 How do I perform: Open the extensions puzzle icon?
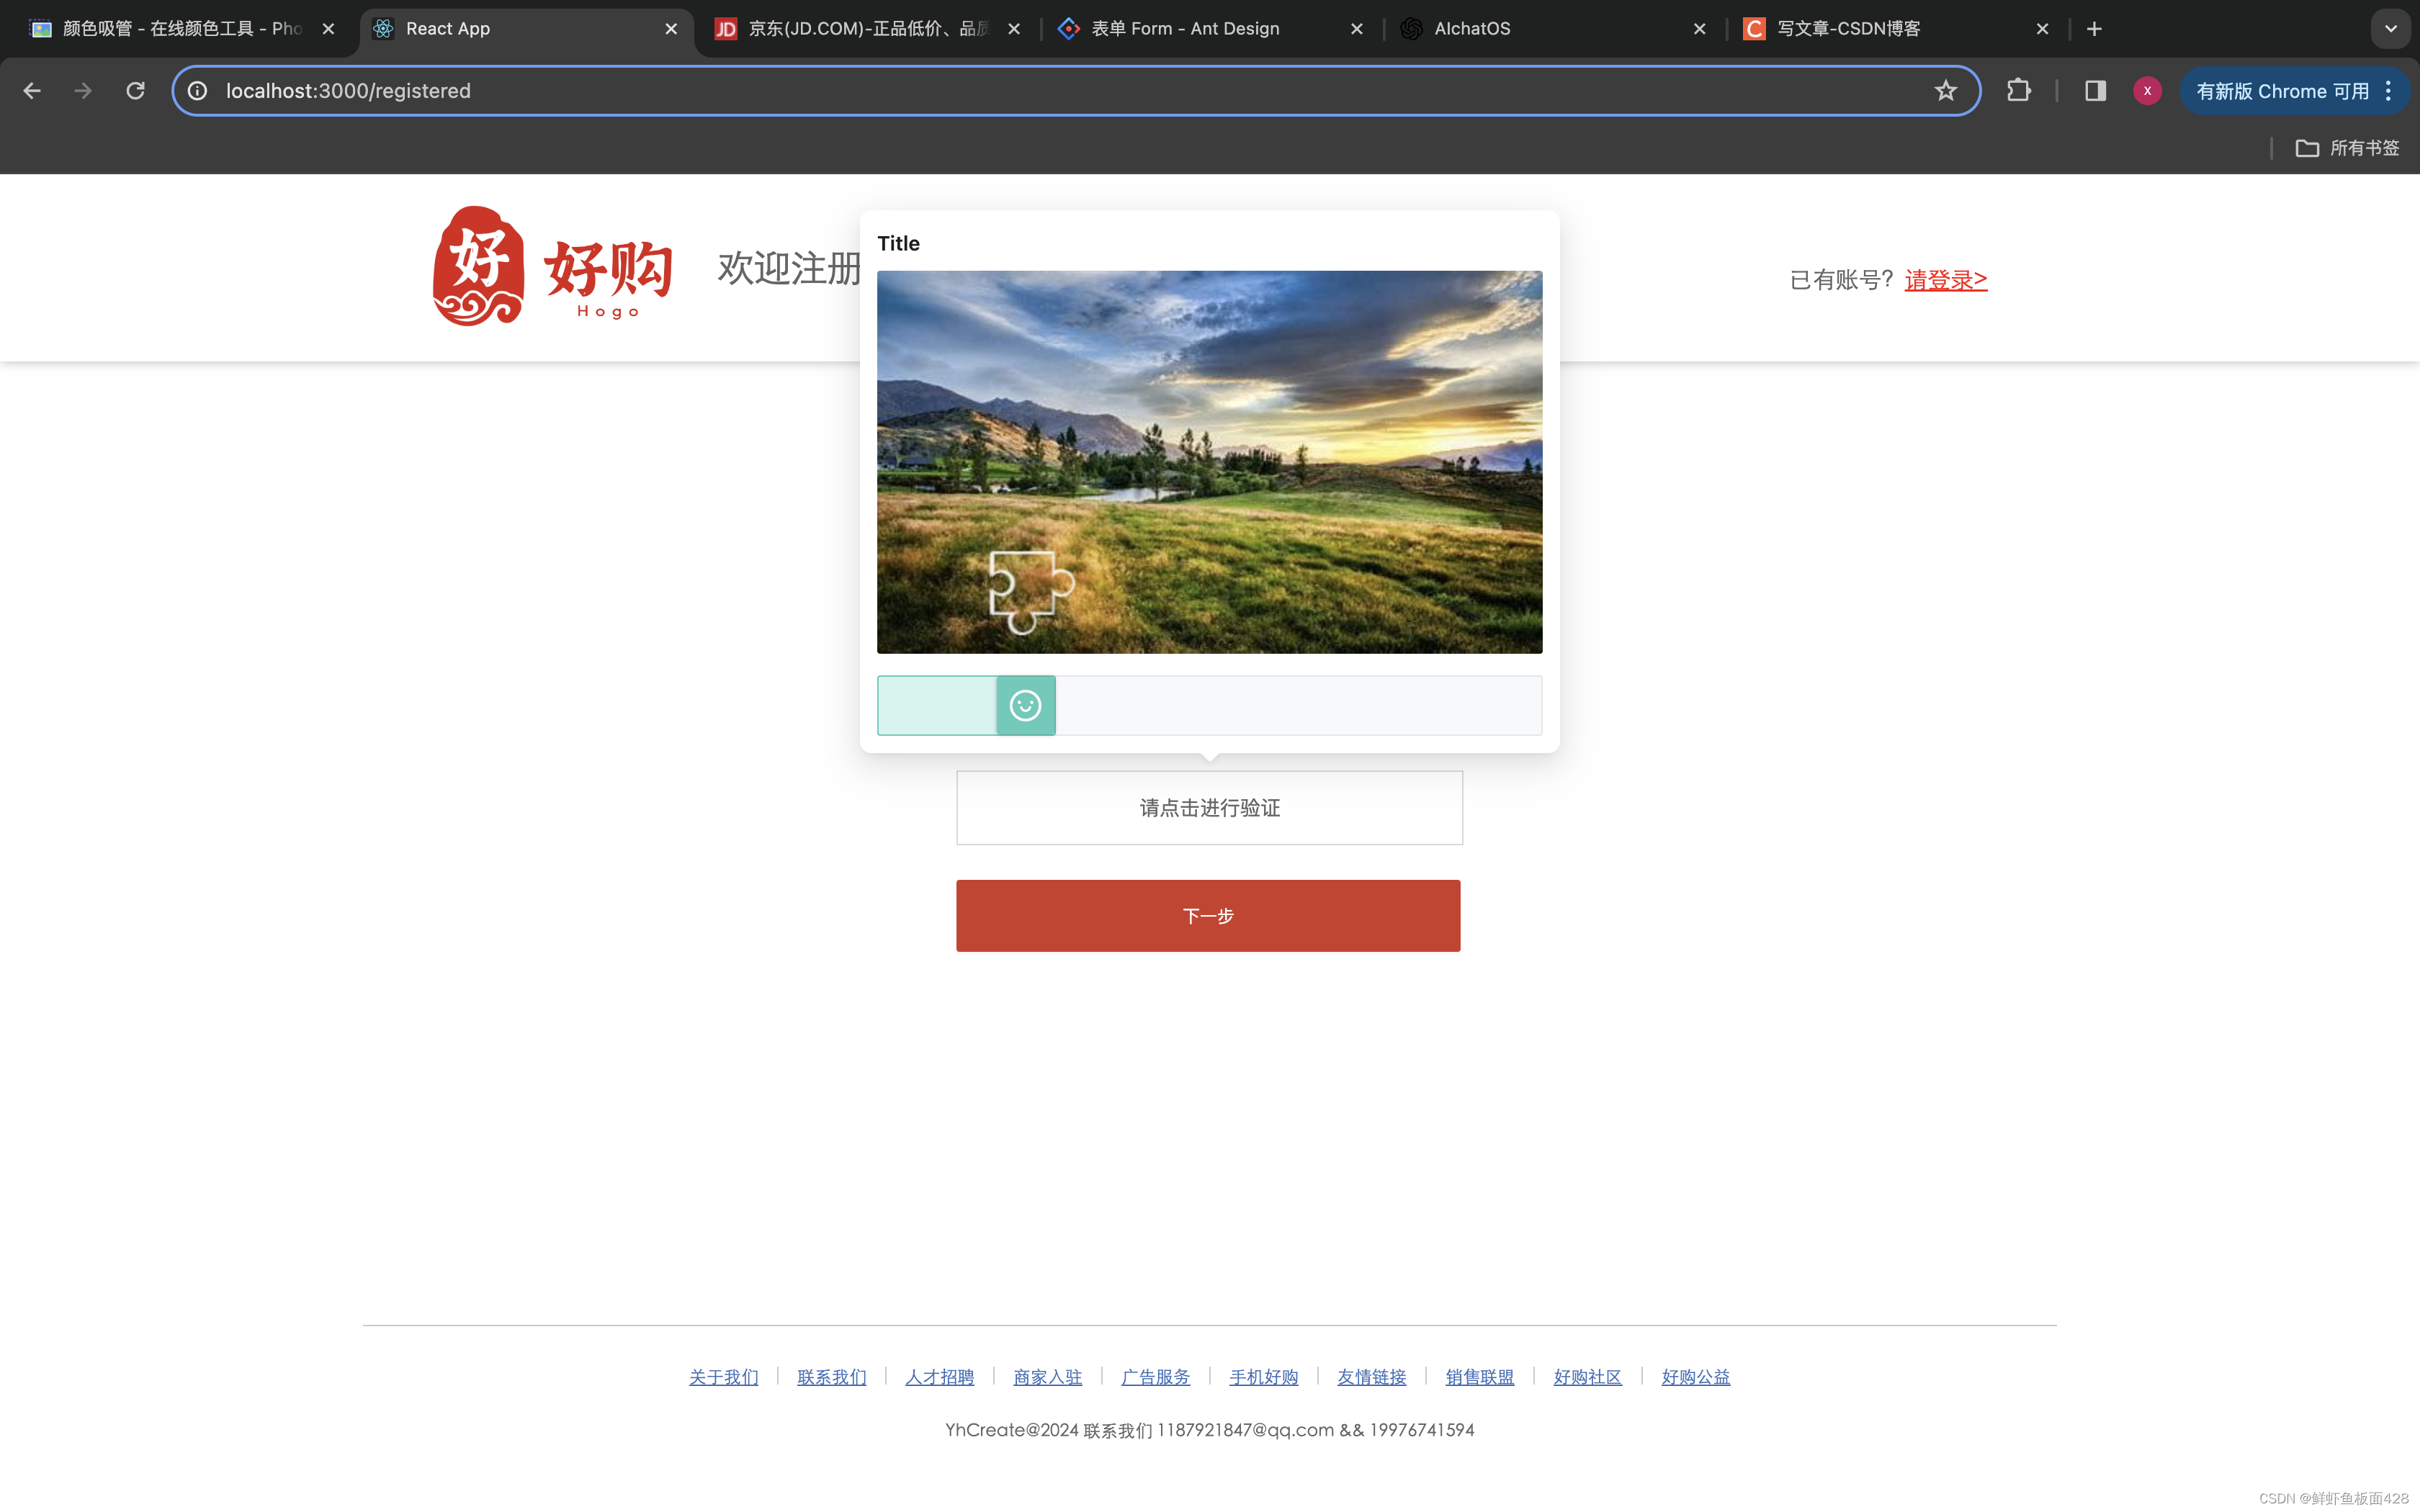(2018, 91)
